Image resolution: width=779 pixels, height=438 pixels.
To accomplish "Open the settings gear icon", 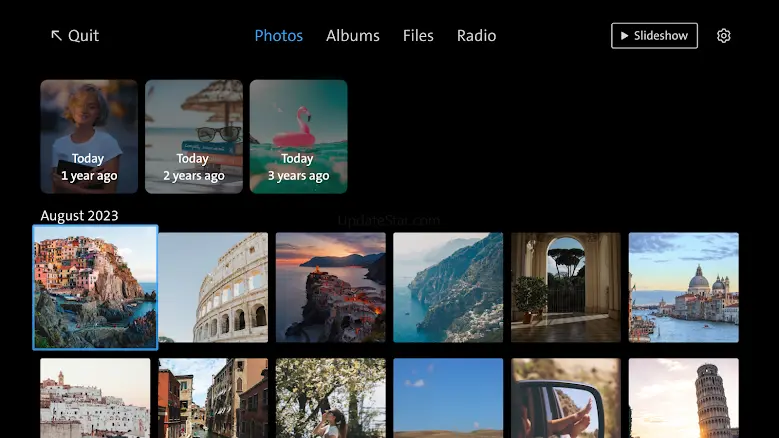I will point(723,36).
